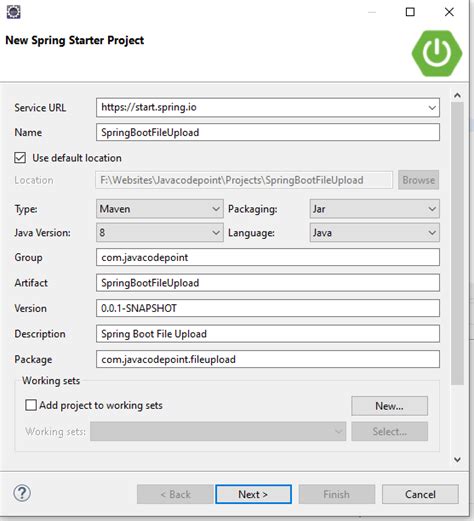Screen dimensions: 474x521
Task: Click the help question mark icon
Action: pyautogui.click(x=22, y=493)
